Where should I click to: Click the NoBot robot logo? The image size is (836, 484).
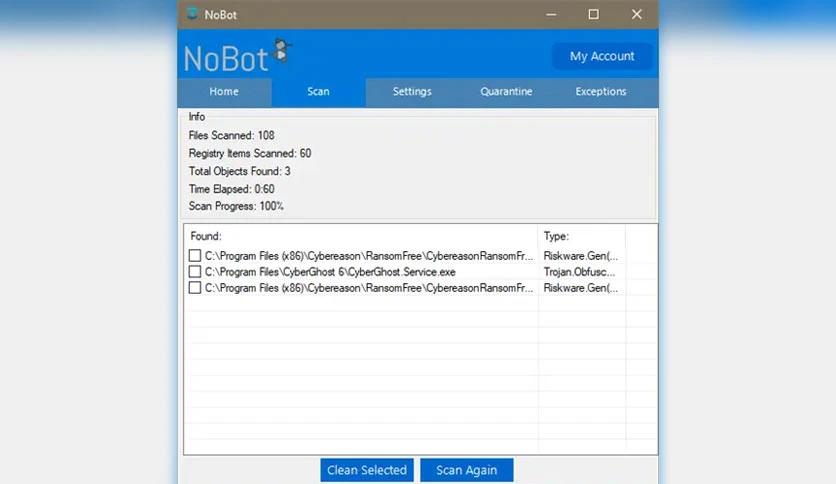(282, 52)
